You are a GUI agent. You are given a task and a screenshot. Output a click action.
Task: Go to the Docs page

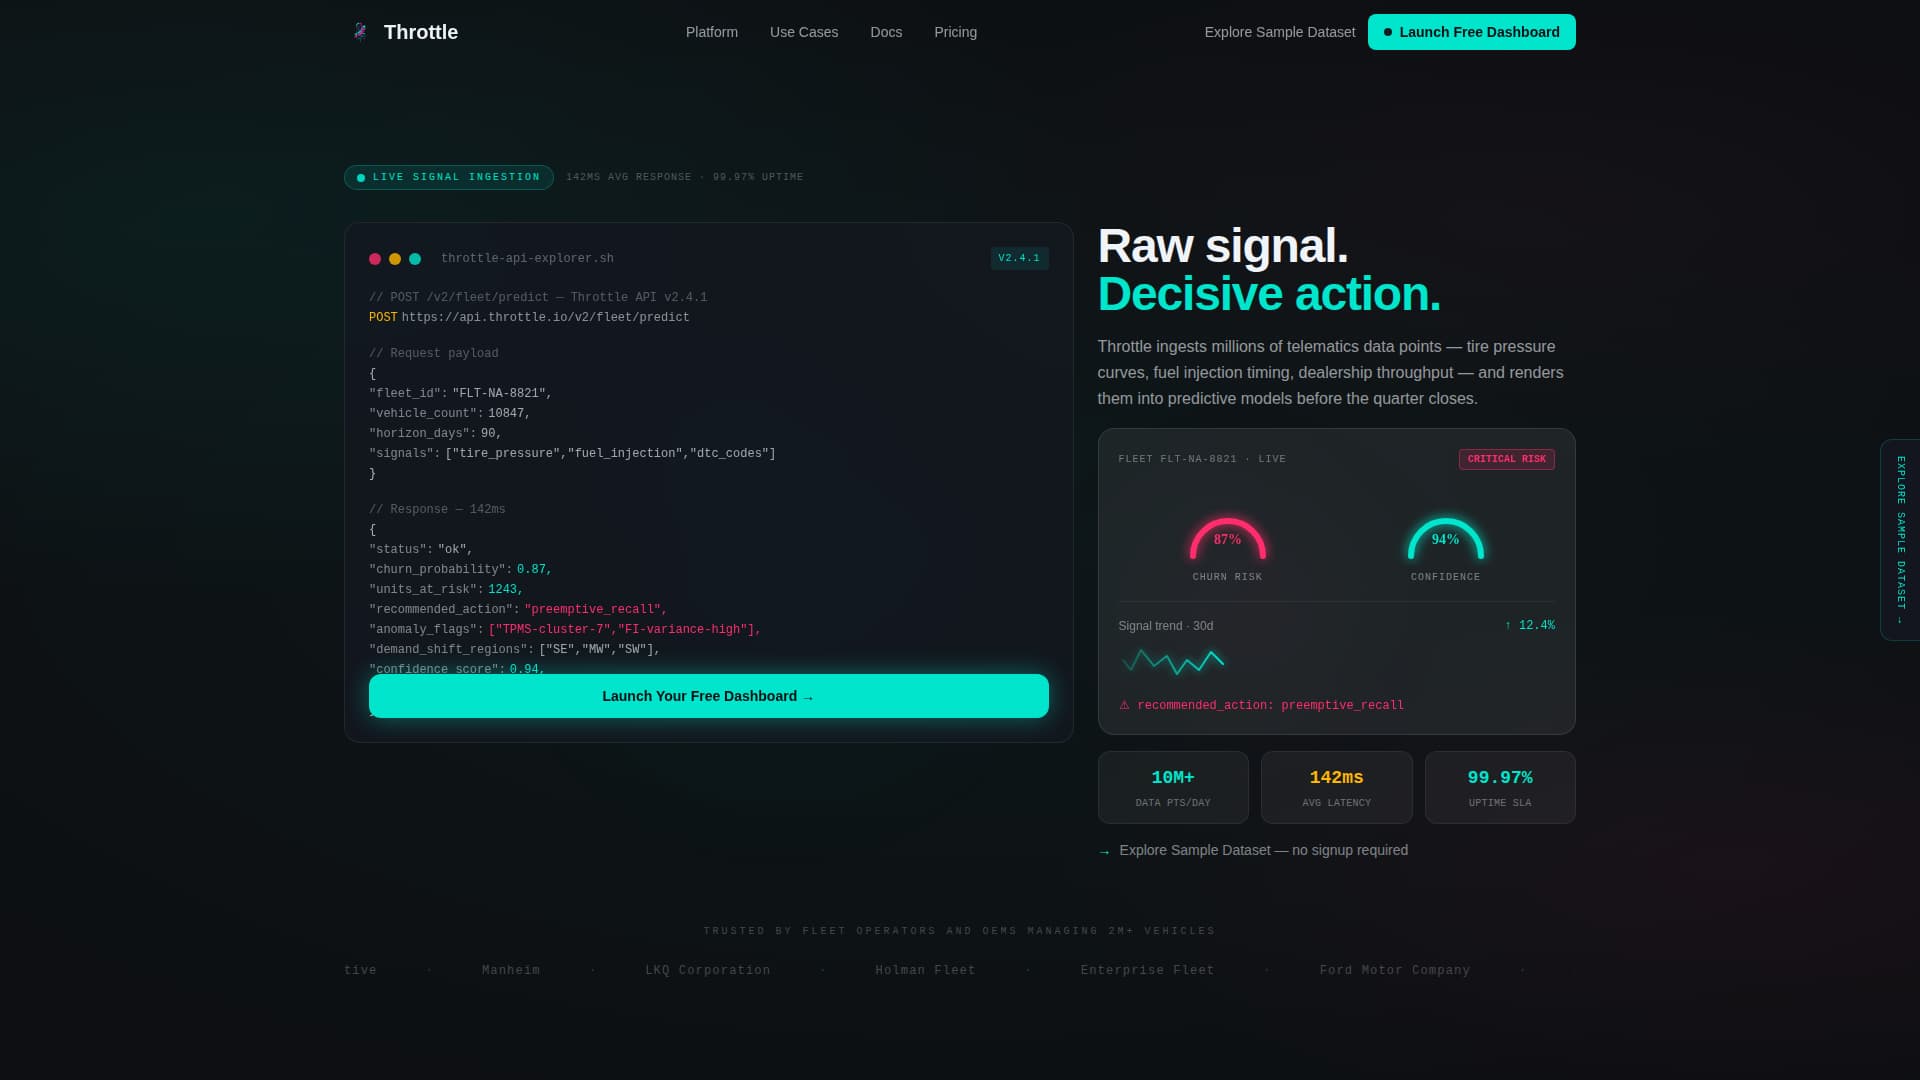[x=886, y=32]
